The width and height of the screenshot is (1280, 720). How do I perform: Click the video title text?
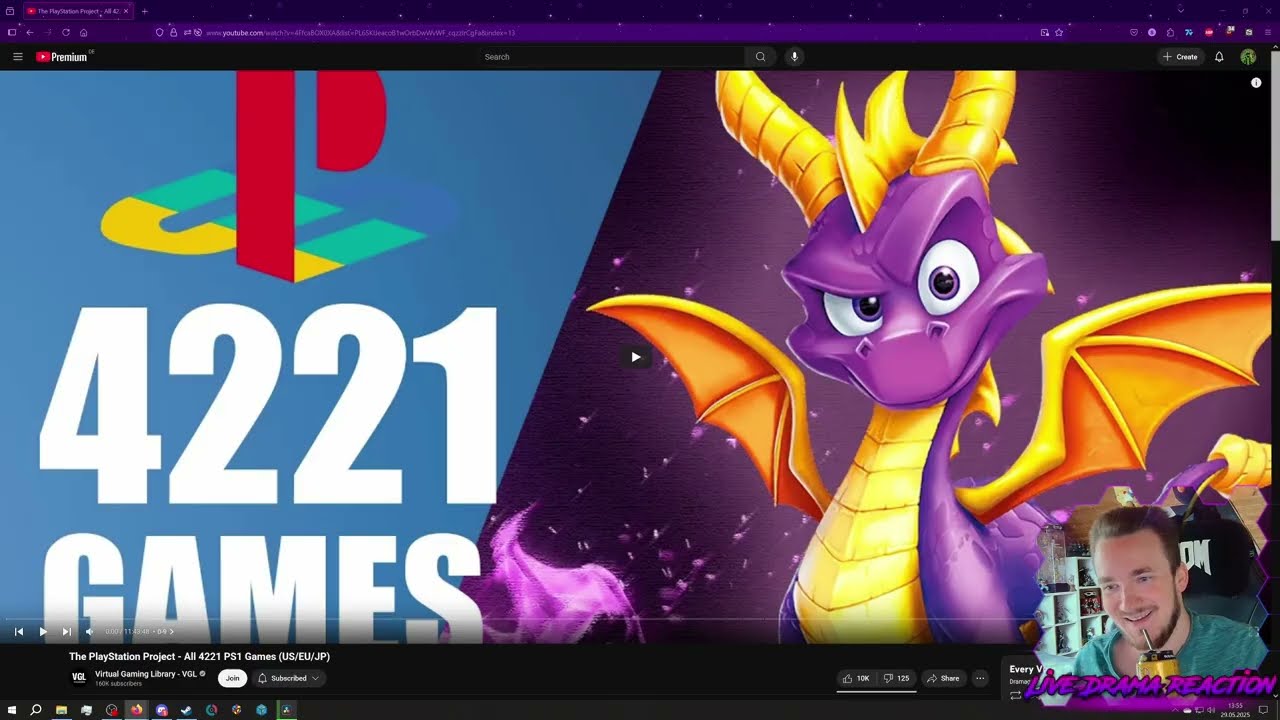pos(199,657)
